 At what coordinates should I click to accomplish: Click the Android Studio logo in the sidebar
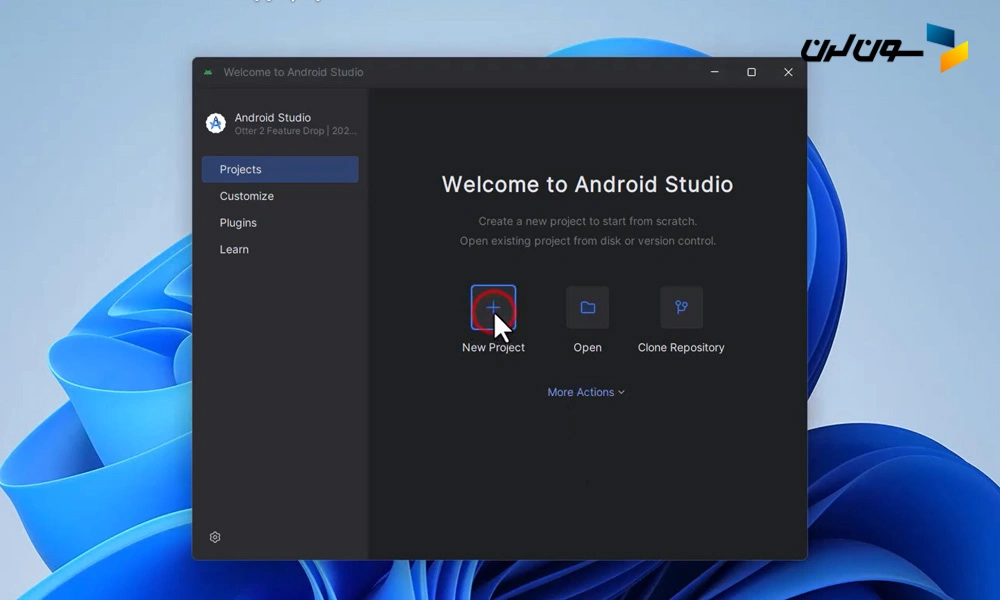point(215,123)
